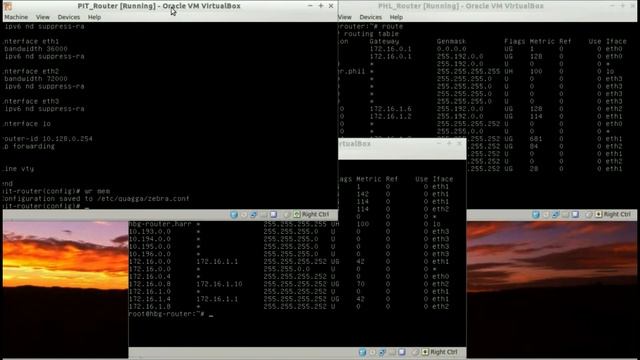Image resolution: width=640 pixels, height=360 pixels.
Task: Click genmask 0.0.0.0 in PHL_Router table
Action: point(451,49)
